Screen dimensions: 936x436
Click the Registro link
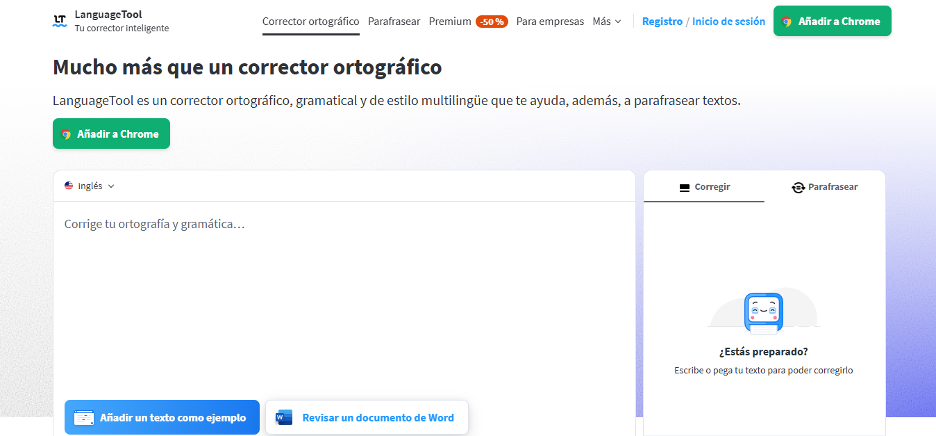[x=662, y=21]
